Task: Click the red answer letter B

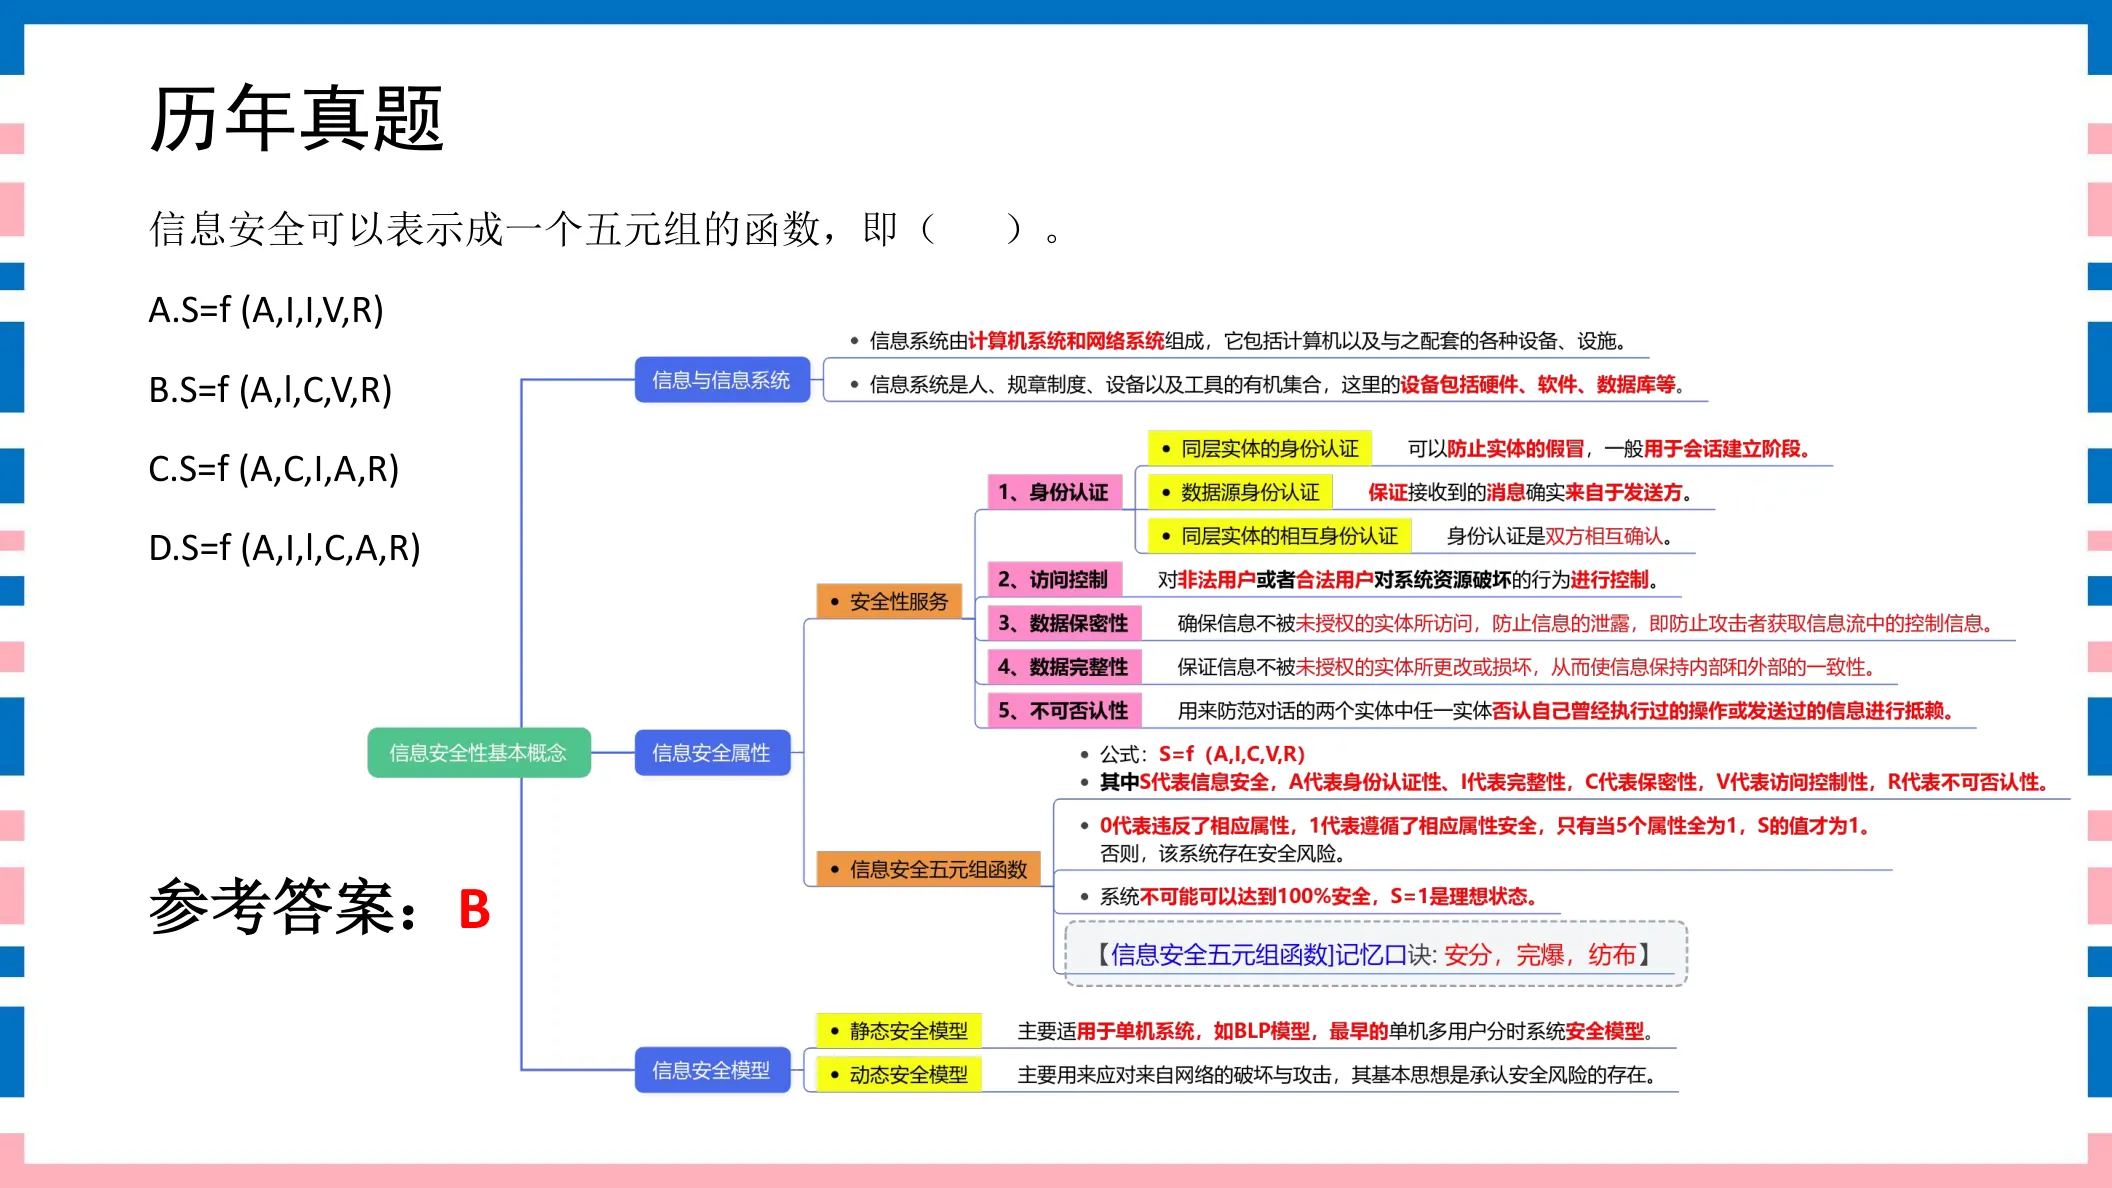Action: tap(474, 910)
